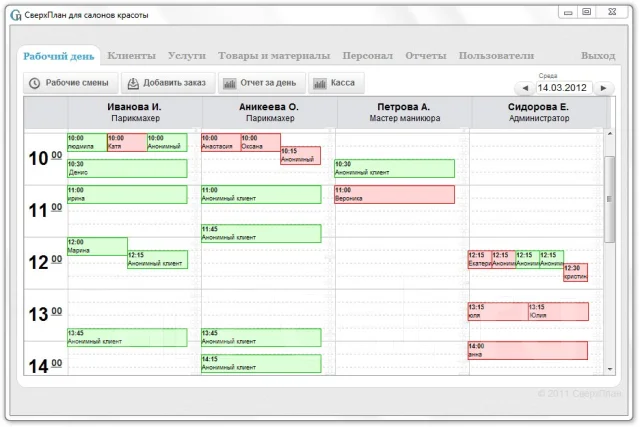Open the 14:15 Анонимный клиент appointment
Viewport: 640px width, 427px height.
[261, 363]
